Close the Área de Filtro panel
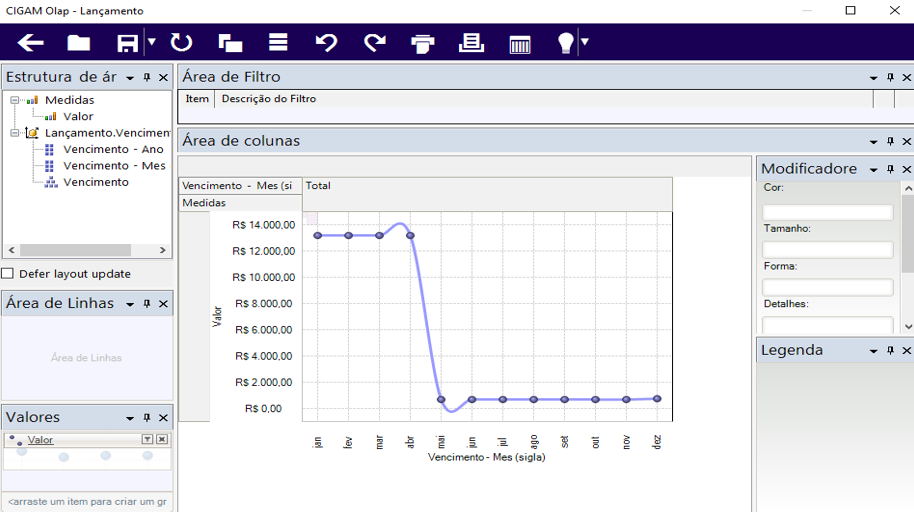The width and height of the screenshot is (914, 512). (x=906, y=78)
